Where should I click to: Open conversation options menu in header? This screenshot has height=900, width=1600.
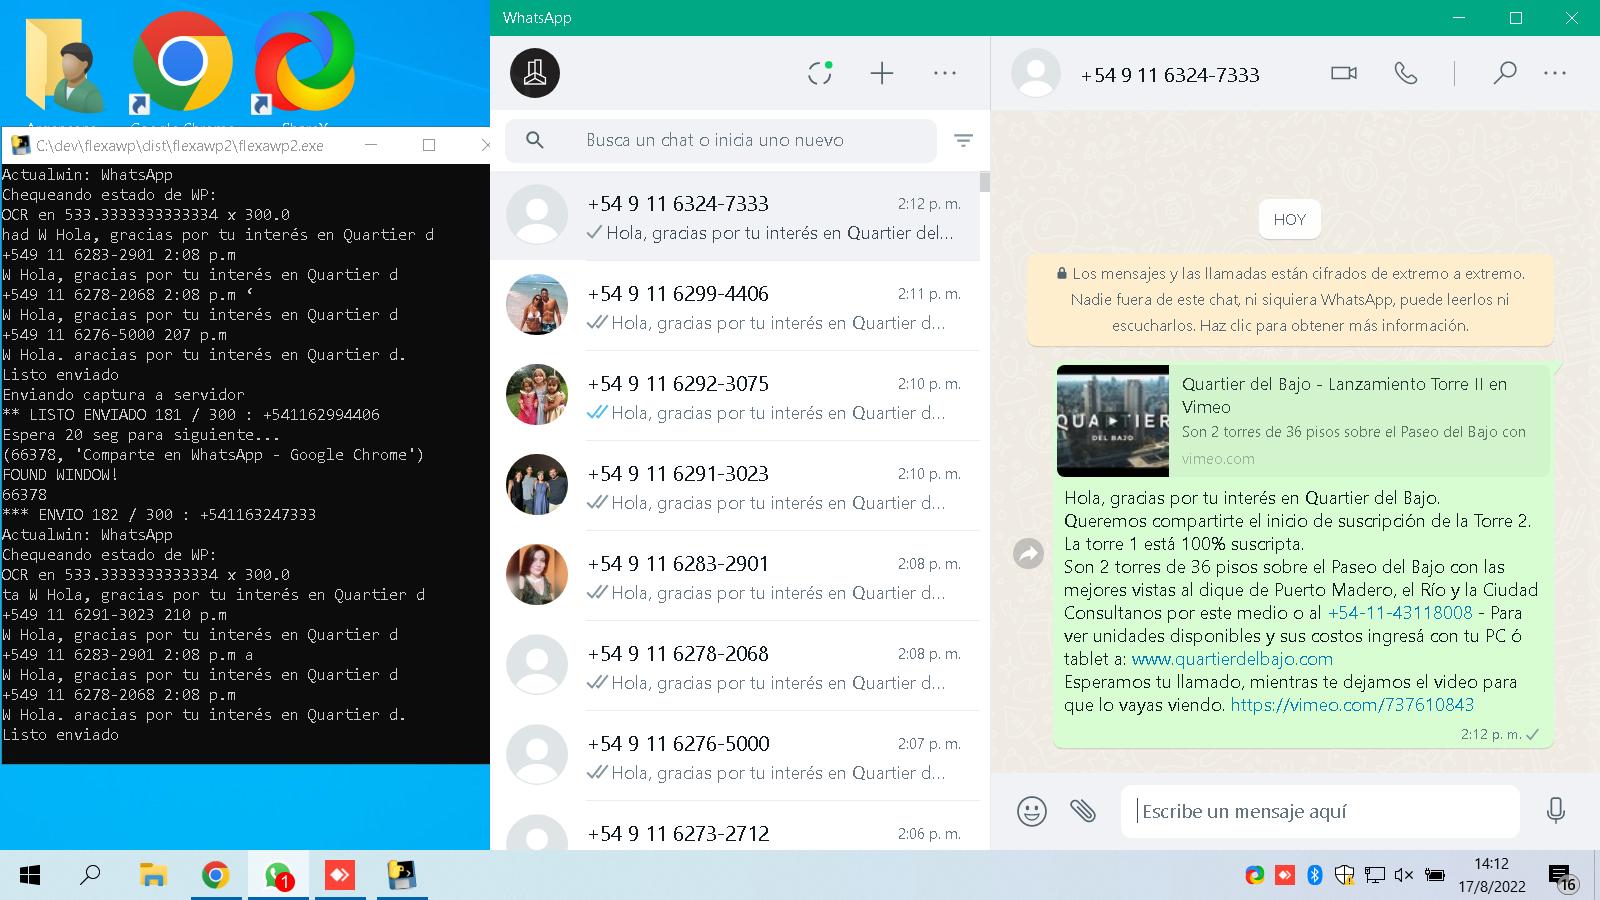[x=1555, y=73]
